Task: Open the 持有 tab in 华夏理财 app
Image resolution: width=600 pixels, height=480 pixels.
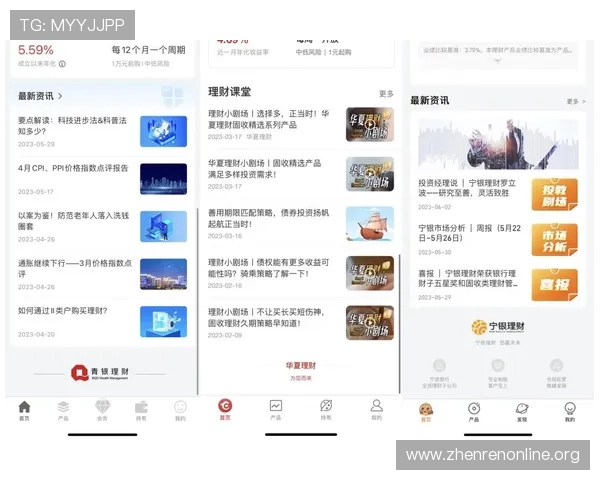Action: point(326,410)
